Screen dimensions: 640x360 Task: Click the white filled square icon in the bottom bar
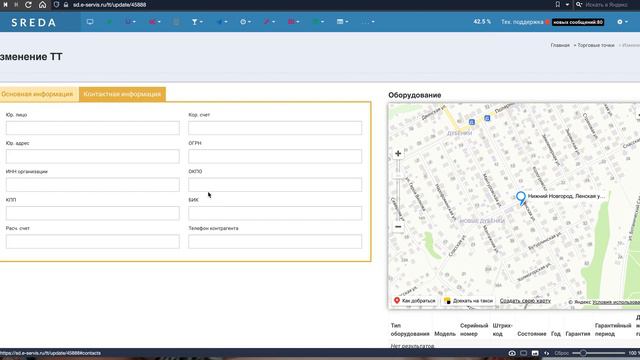[535, 353]
